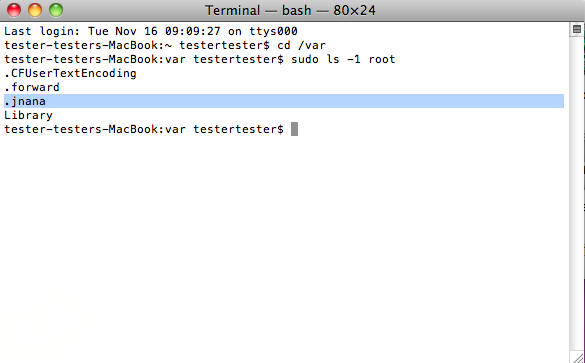Click the vertical scrollbar track
The width and height of the screenshot is (585, 363).
pyautogui.click(x=577, y=194)
